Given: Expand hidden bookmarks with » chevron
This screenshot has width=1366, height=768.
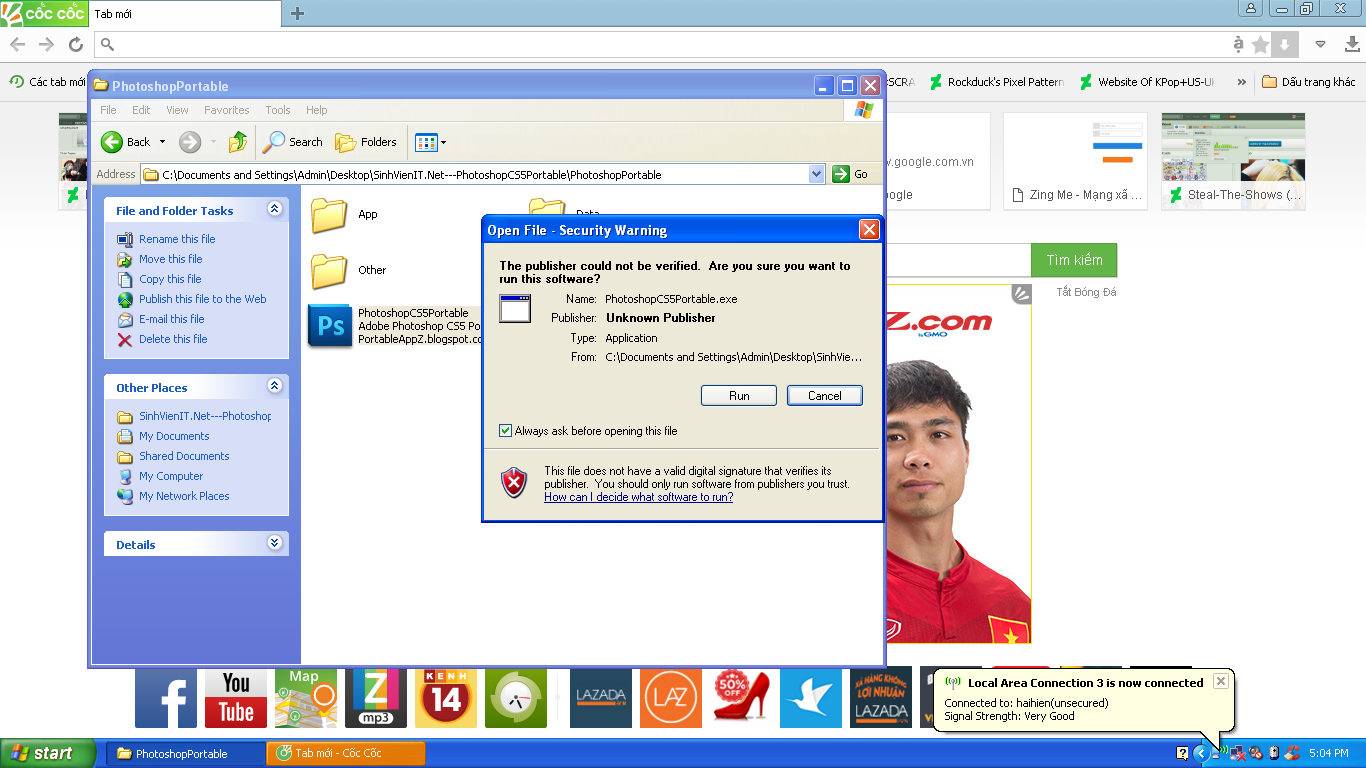Looking at the screenshot, I should tap(1242, 82).
